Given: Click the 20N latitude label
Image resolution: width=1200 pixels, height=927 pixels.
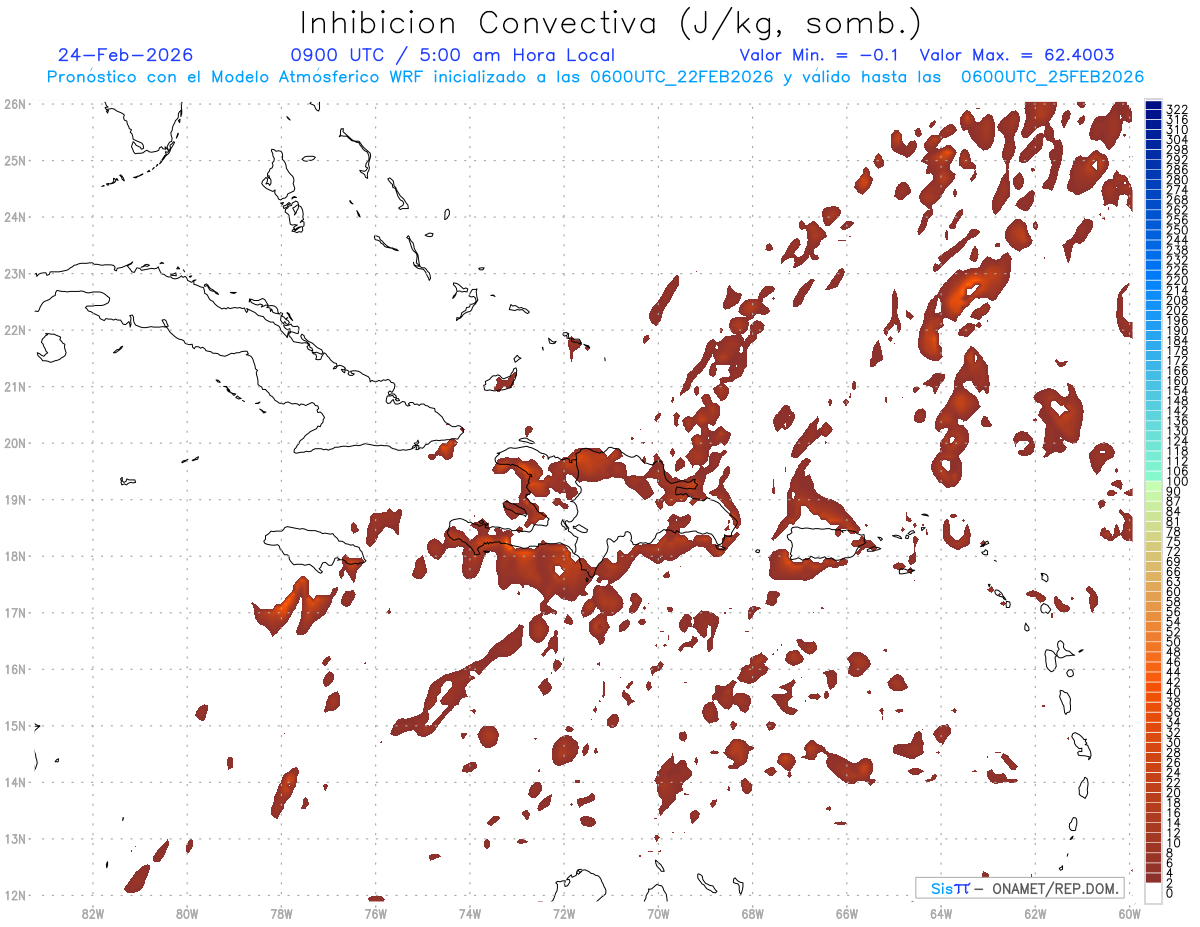Looking at the screenshot, I should [15, 443].
